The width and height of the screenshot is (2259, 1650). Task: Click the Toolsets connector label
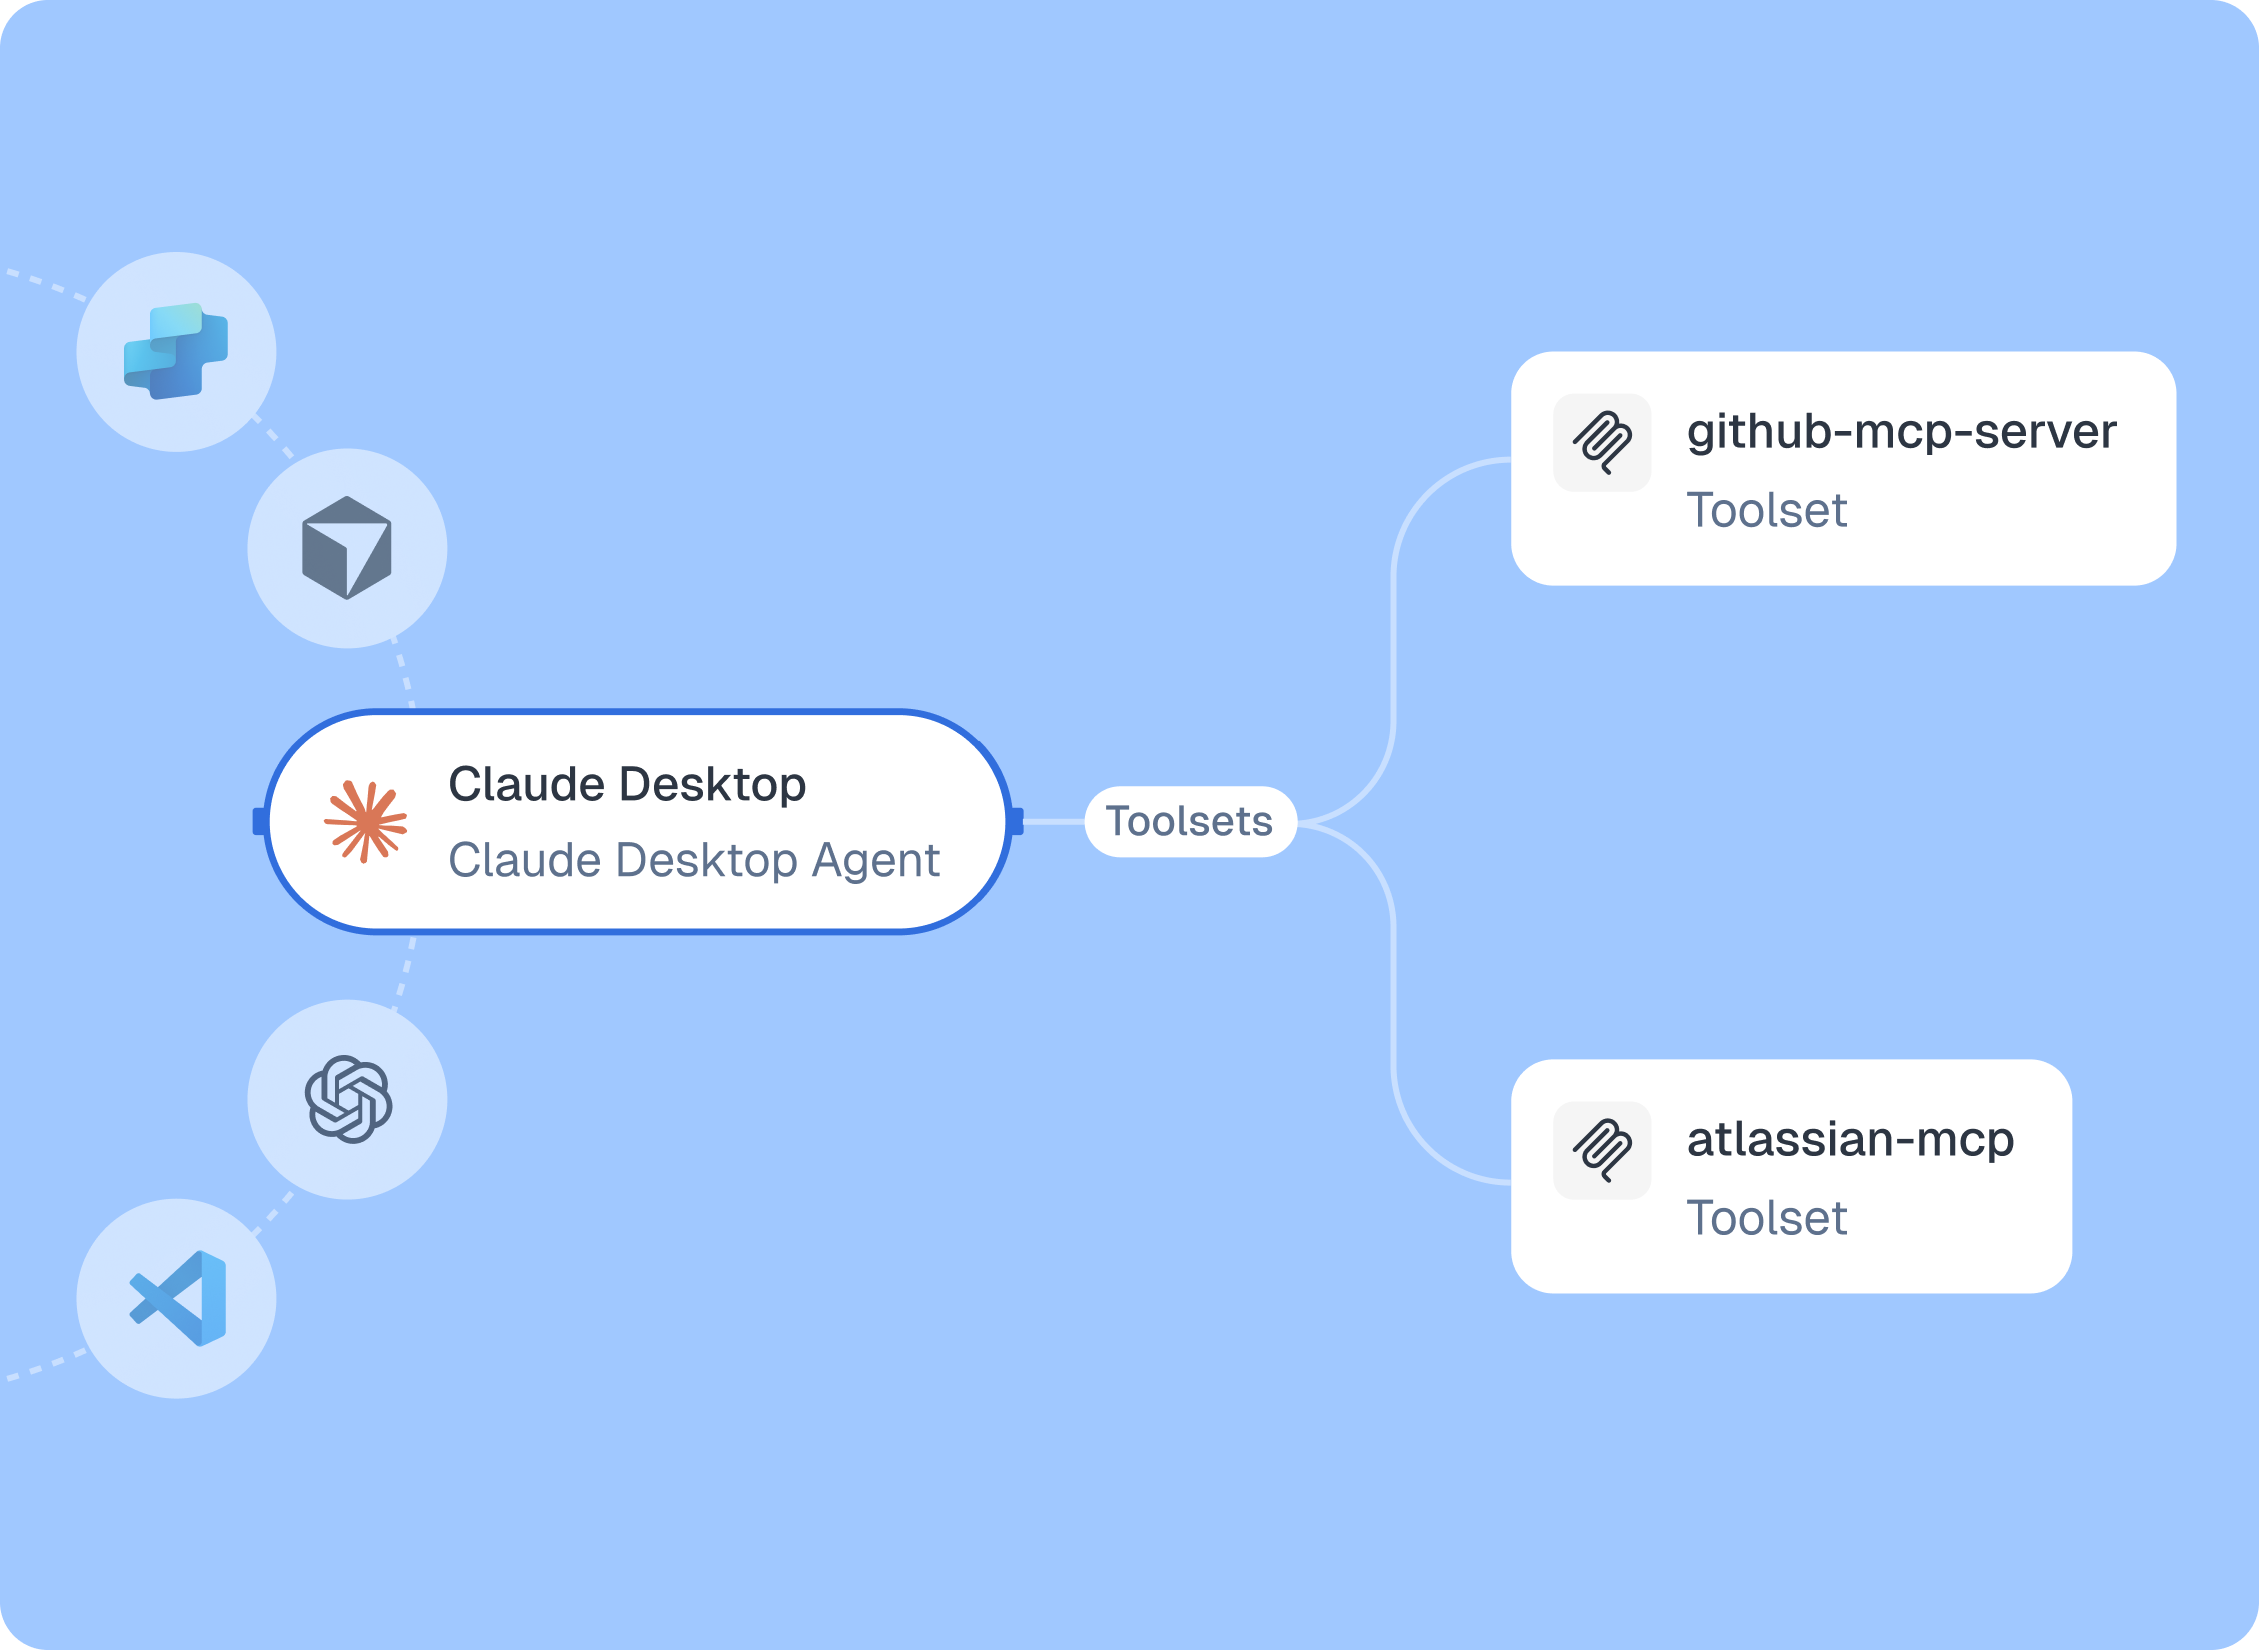(1190, 822)
